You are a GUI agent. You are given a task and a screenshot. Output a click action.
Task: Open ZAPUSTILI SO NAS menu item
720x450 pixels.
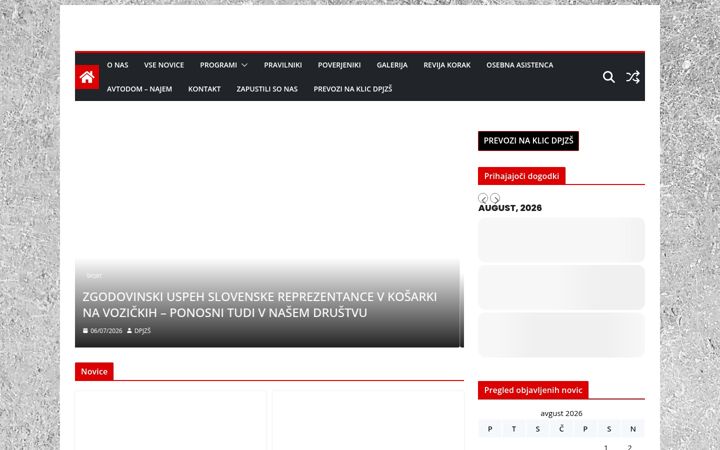tap(267, 89)
